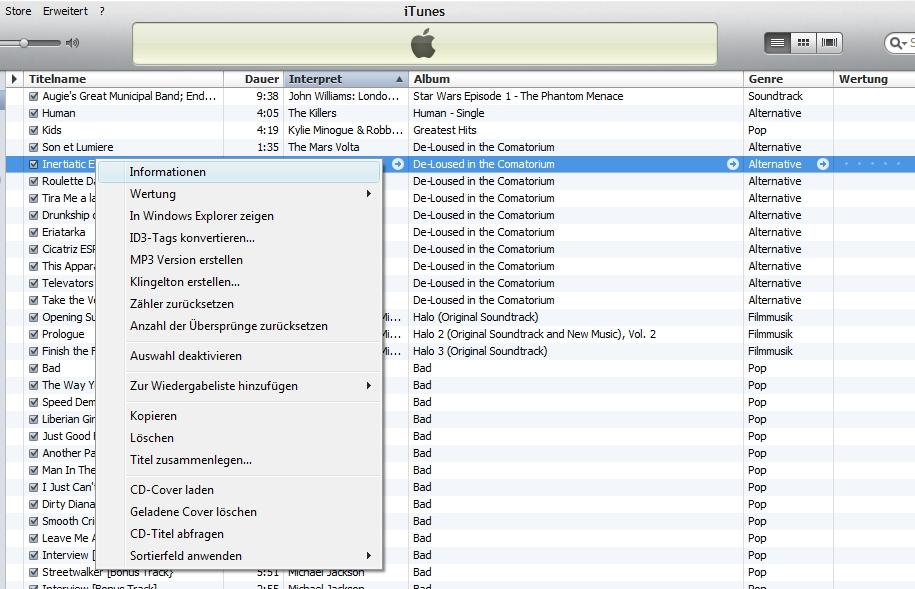Click the speaker volume icon

pyautogui.click(x=72, y=43)
